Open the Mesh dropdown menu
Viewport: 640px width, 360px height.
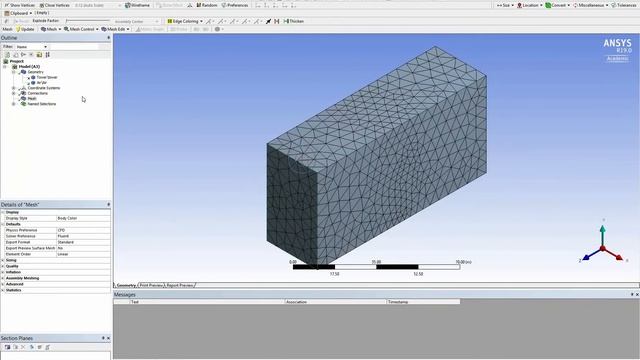[51, 29]
